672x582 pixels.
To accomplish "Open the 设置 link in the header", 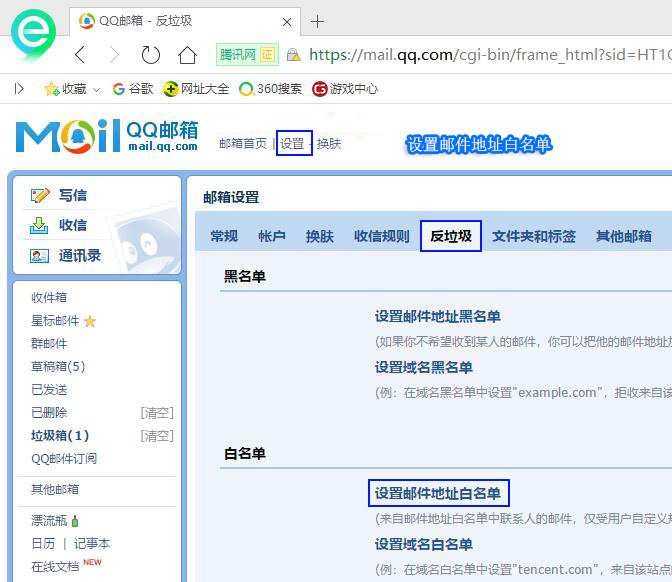I will pos(292,144).
